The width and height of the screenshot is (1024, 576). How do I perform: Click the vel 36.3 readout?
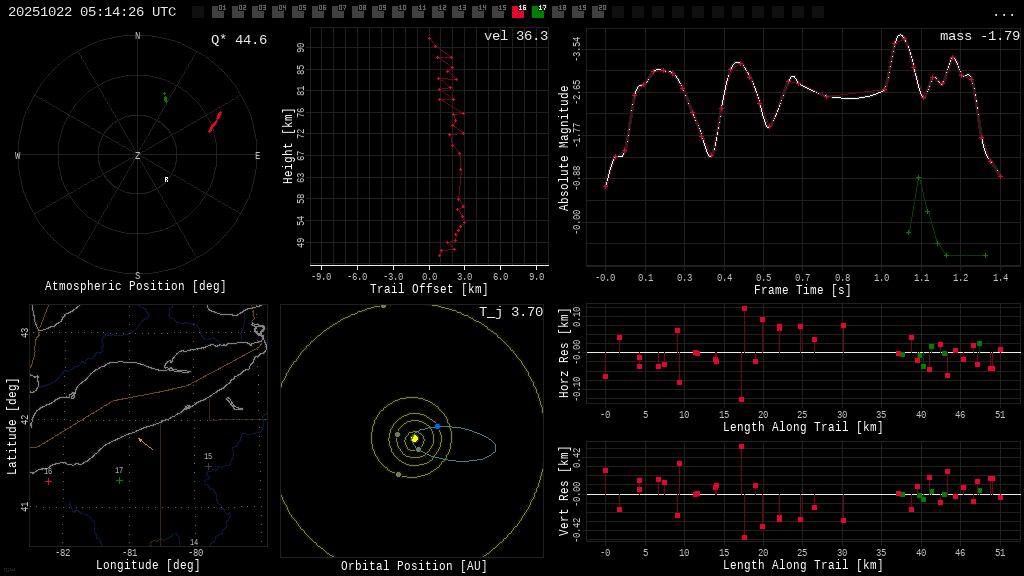(x=516, y=36)
